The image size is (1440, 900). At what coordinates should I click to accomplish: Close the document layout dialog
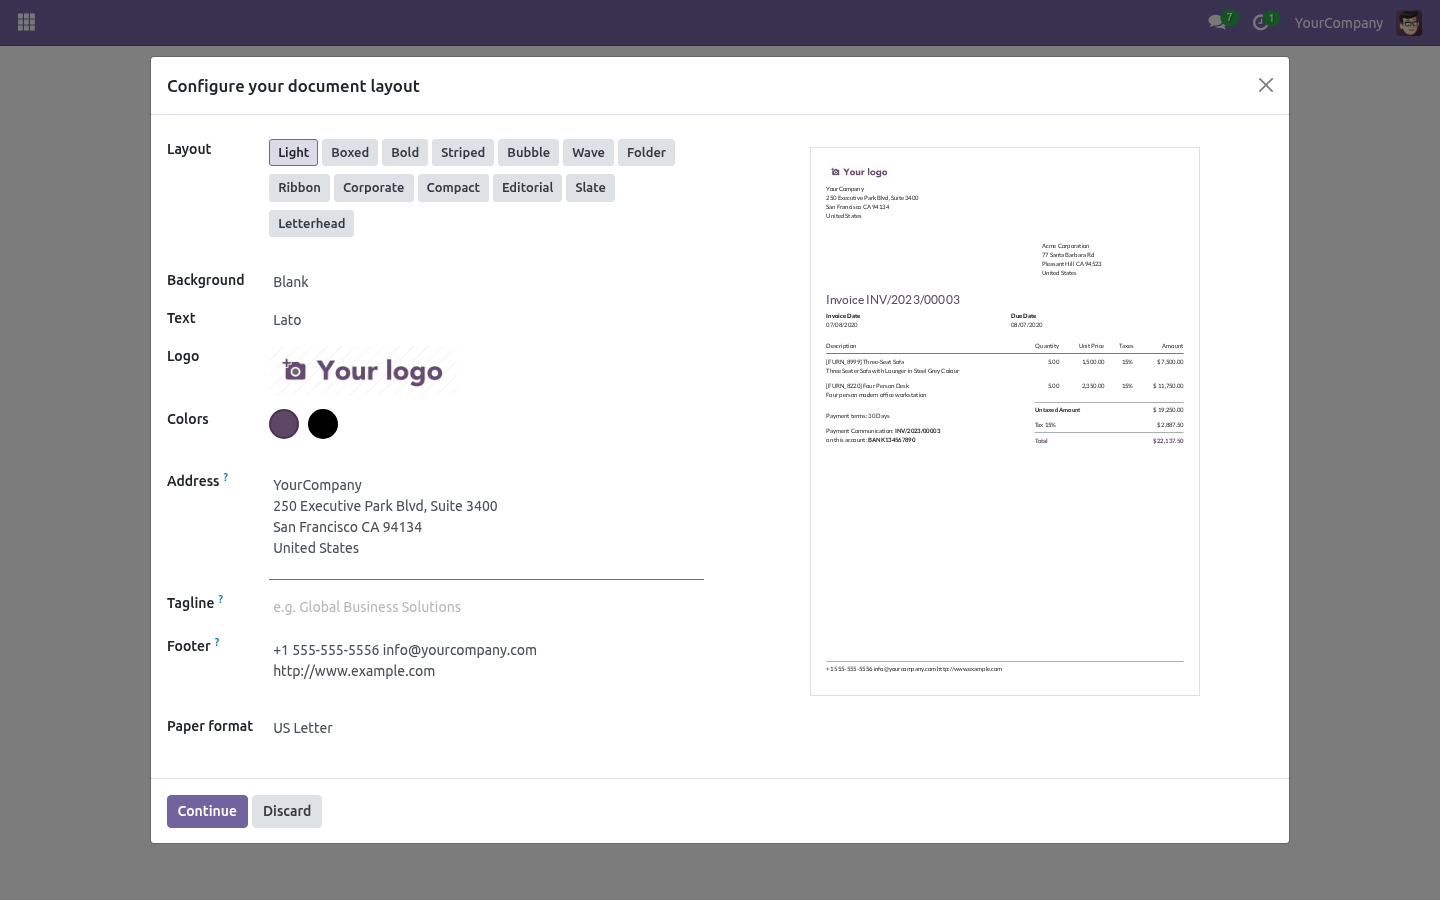click(x=1266, y=85)
